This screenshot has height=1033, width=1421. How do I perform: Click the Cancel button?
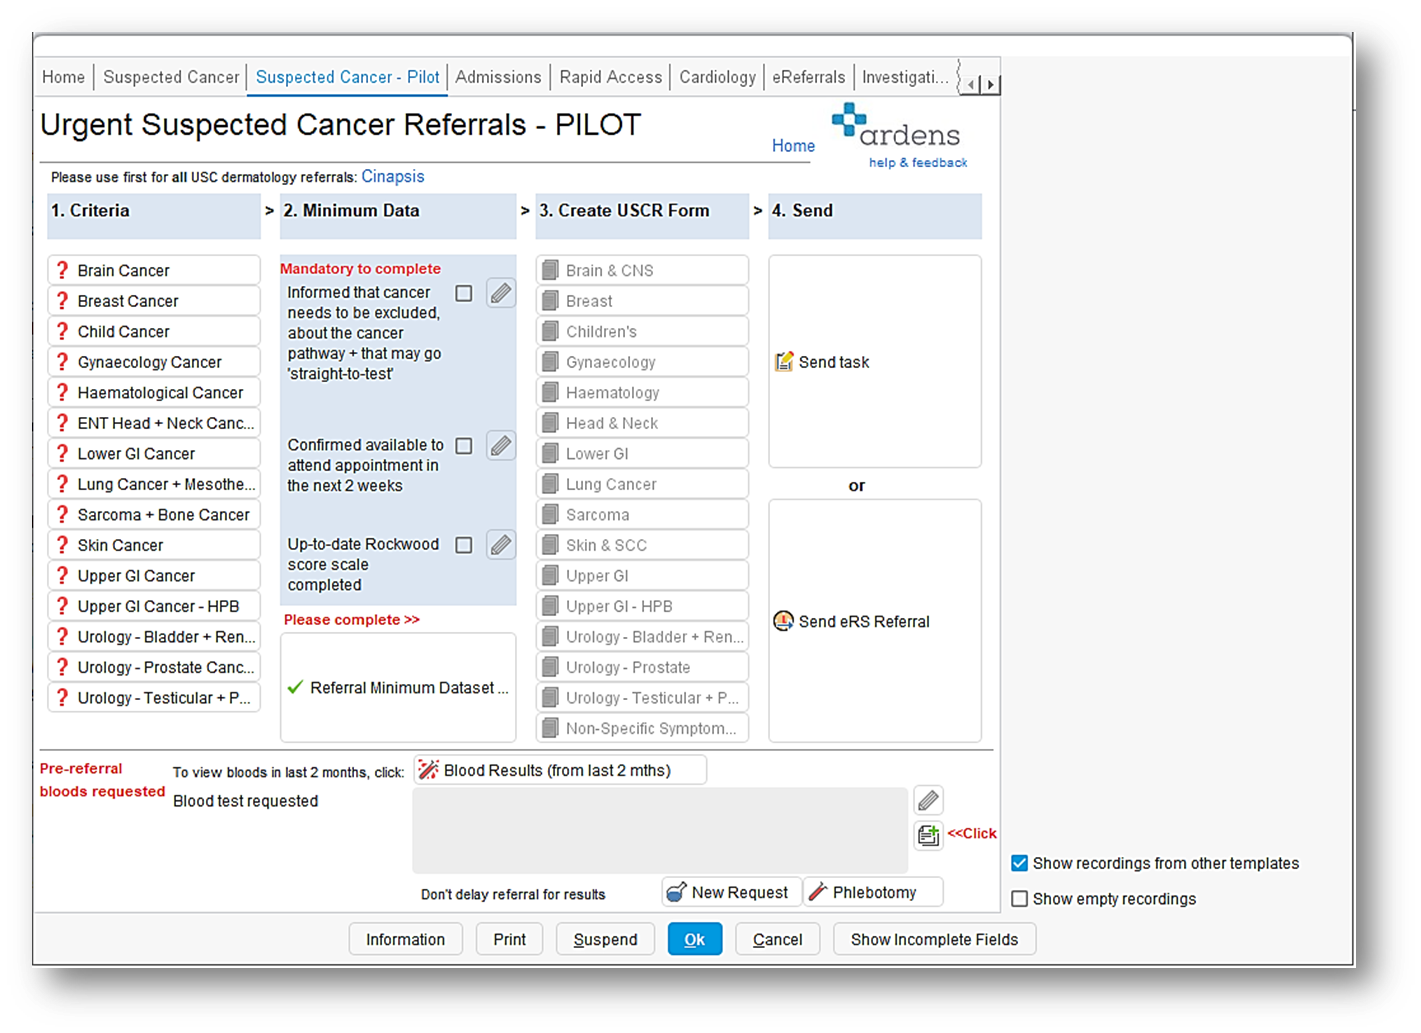click(778, 939)
